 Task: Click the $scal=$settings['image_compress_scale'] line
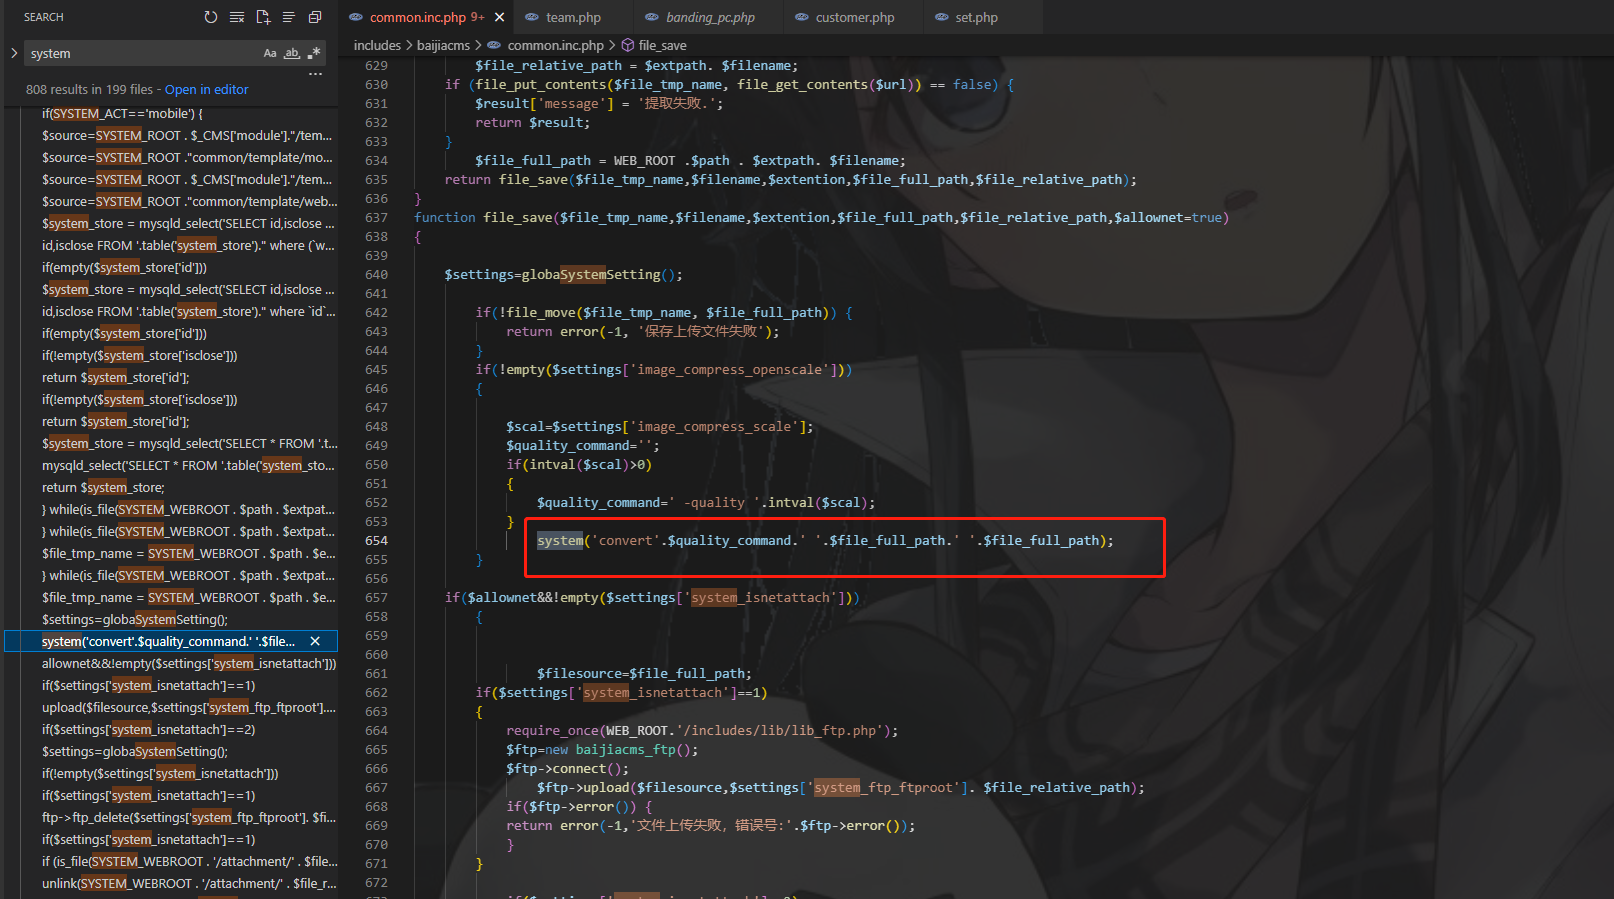(x=660, y=427)
